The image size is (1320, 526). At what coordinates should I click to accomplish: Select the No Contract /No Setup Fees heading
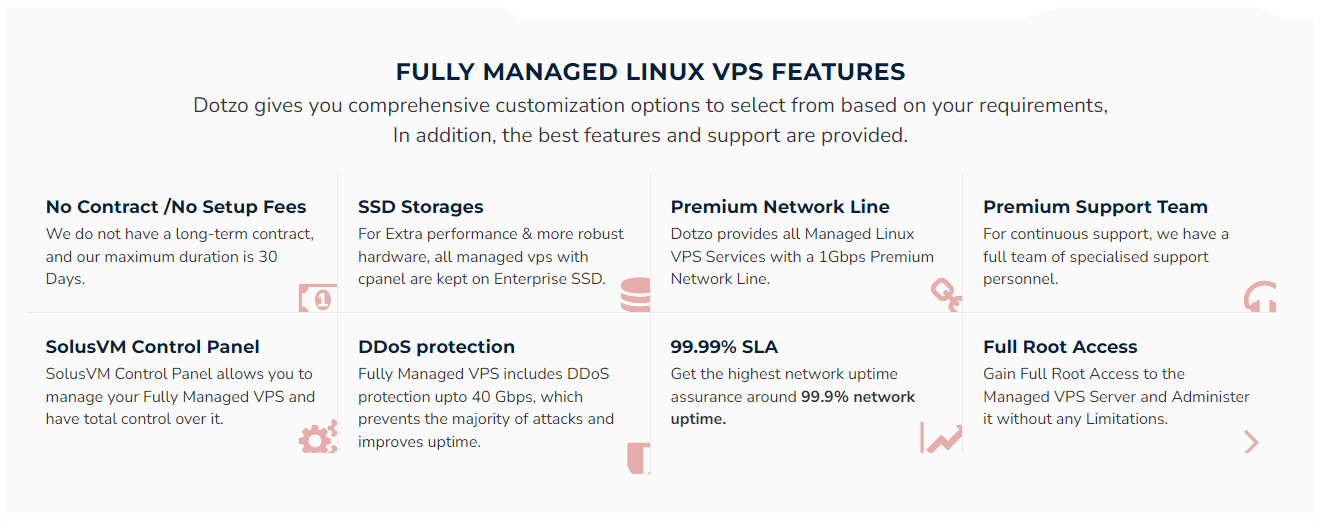176,207
